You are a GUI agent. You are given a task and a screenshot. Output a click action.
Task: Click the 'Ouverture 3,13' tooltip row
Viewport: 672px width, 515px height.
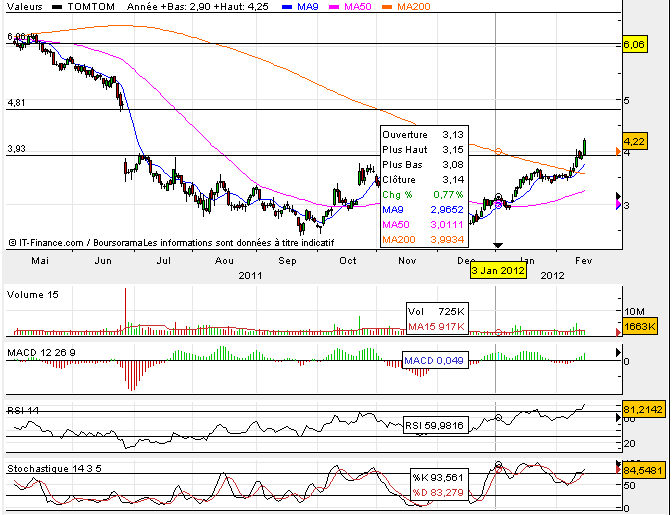(423, 135)
